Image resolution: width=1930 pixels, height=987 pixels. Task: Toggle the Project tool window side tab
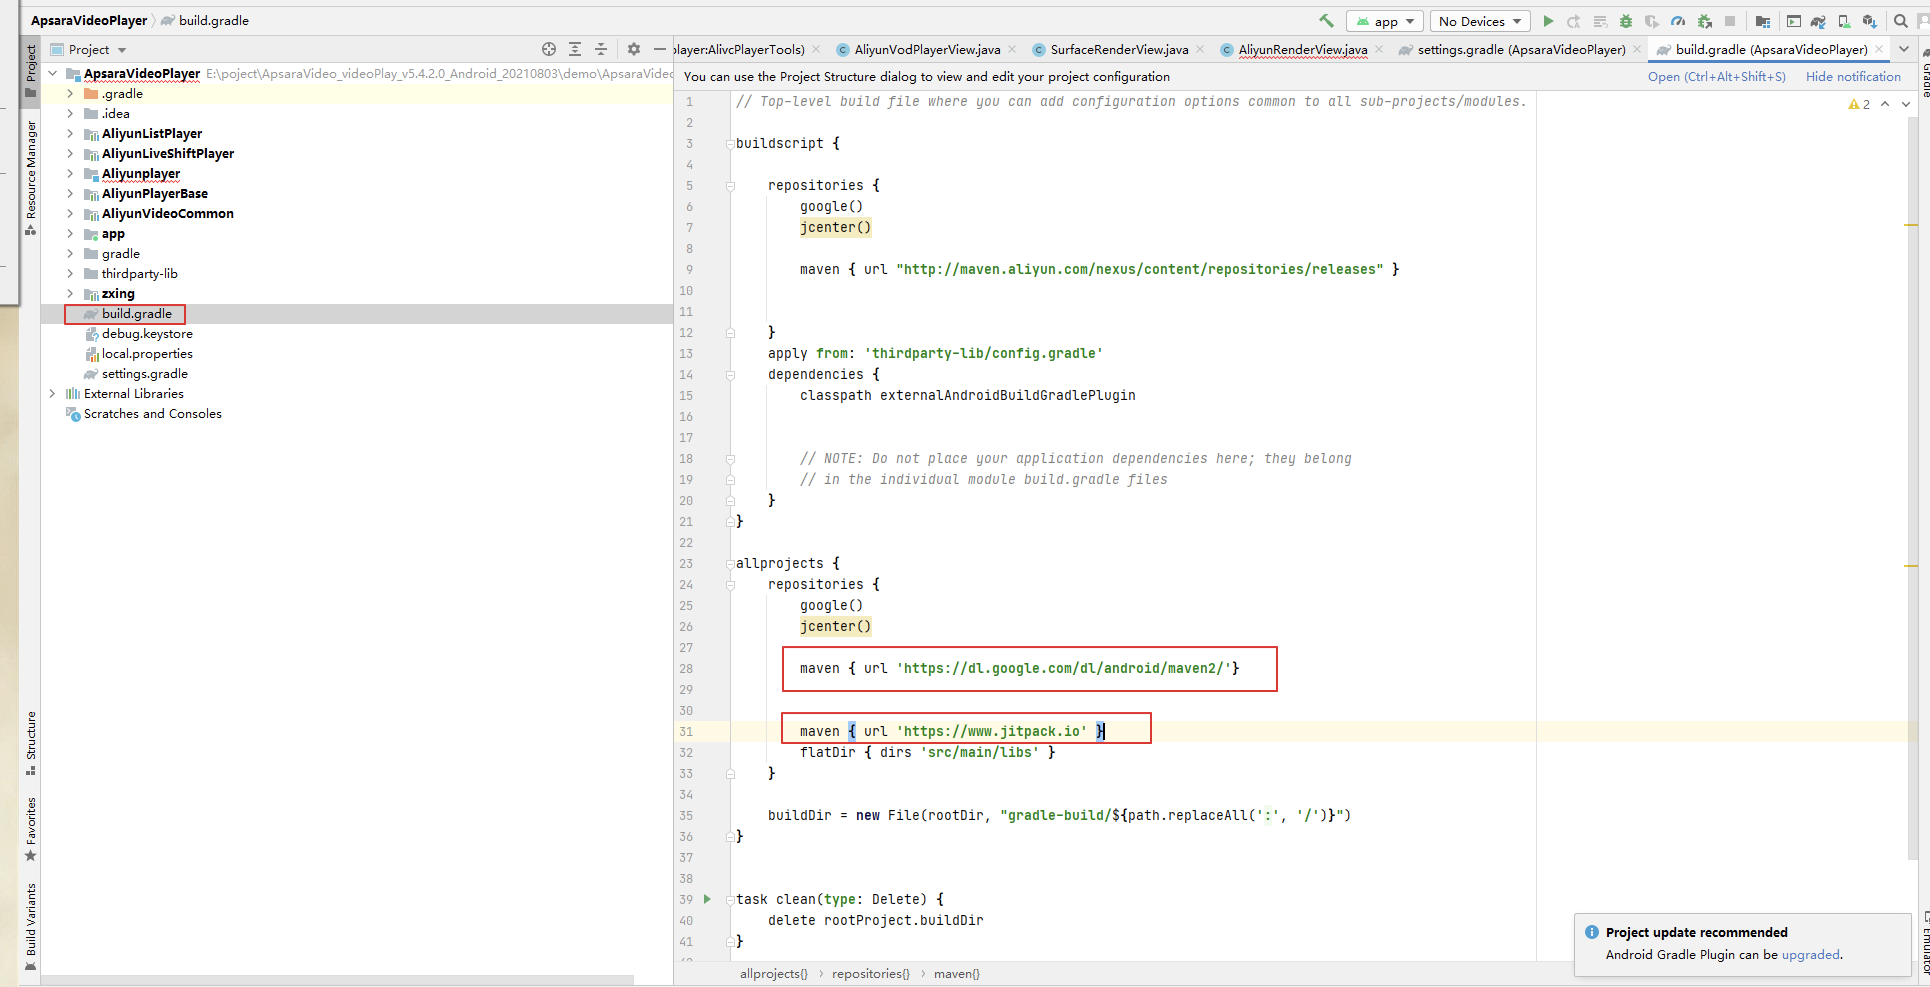click(31, 70)
